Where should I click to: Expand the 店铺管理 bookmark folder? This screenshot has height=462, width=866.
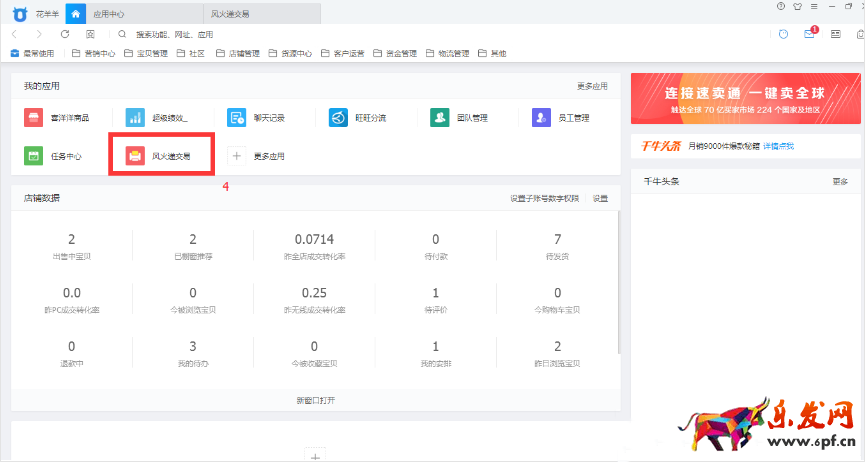click(x=238, y=53)
